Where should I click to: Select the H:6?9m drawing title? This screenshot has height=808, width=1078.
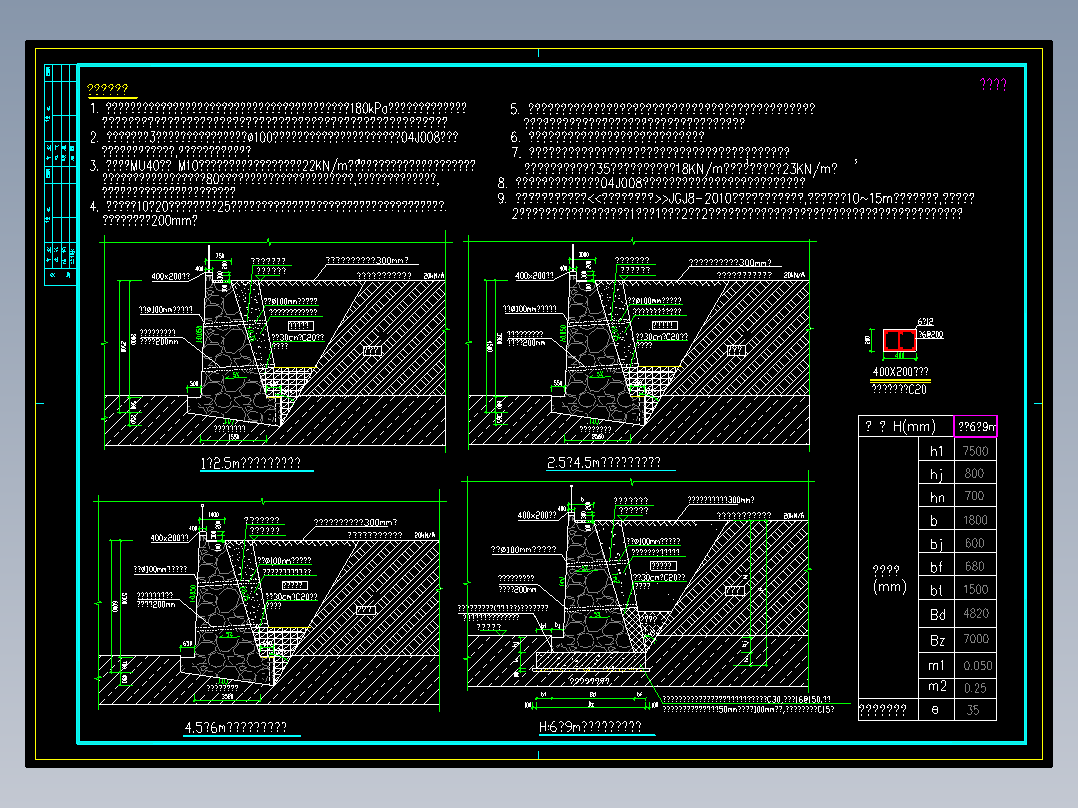(x=591, y=726)
